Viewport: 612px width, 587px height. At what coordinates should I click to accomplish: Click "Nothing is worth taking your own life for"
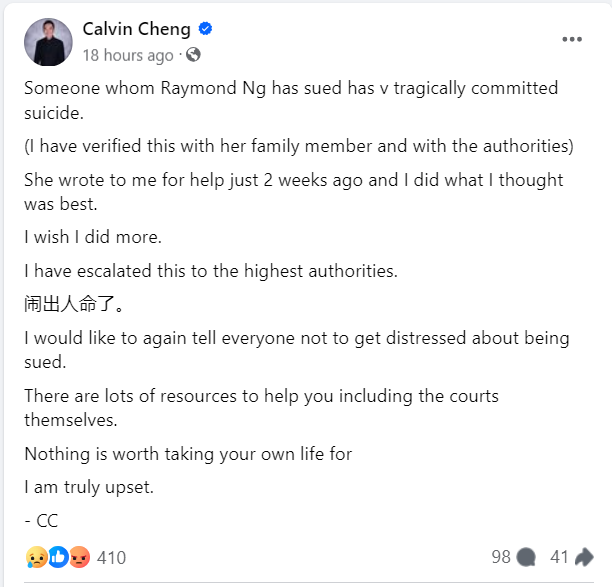188,454
